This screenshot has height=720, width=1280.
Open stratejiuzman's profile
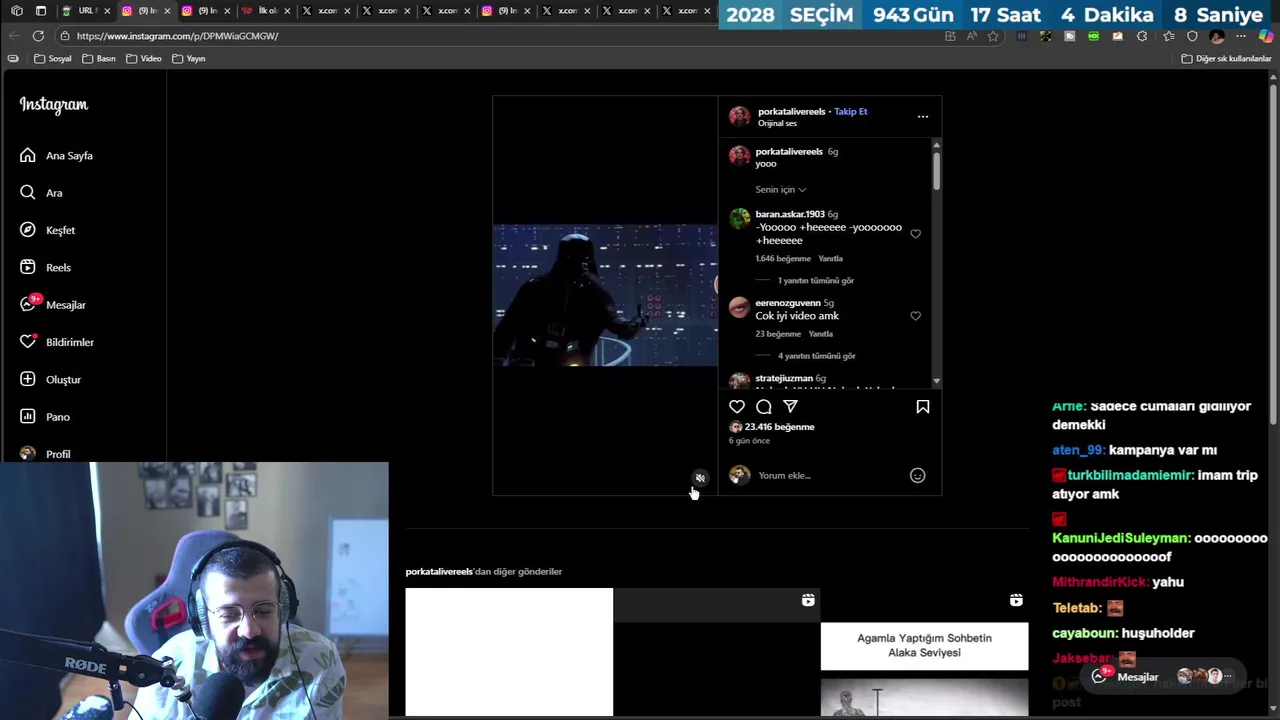(783, 379)
